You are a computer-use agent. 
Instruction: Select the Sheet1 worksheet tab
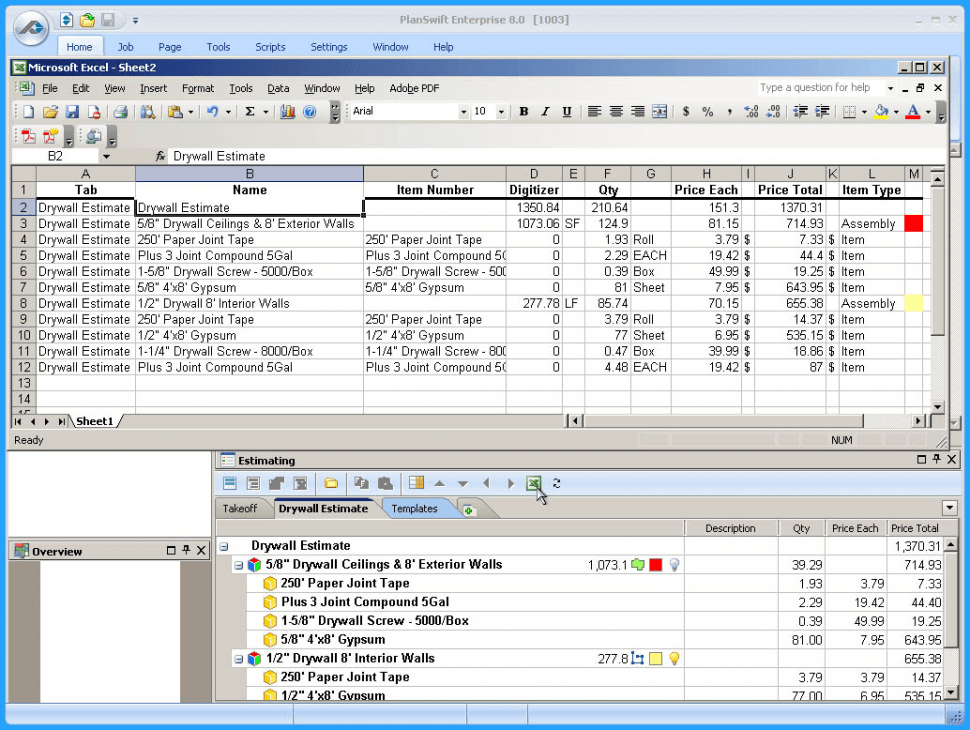pyautogui.click(x=95, y=421)
